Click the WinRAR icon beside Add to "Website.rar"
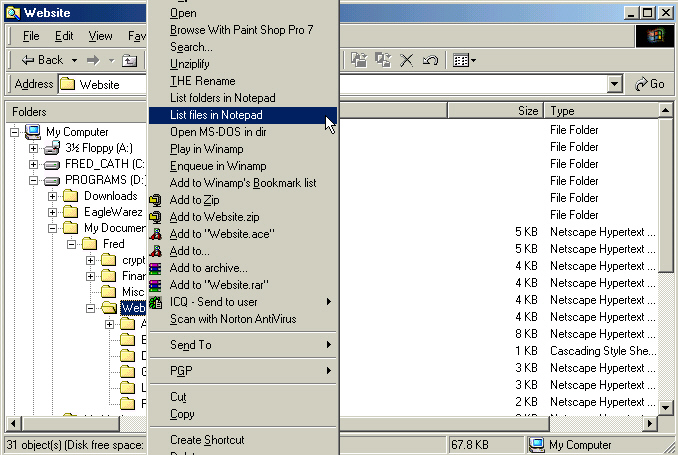678x455 pixels. tap(155, 285)
